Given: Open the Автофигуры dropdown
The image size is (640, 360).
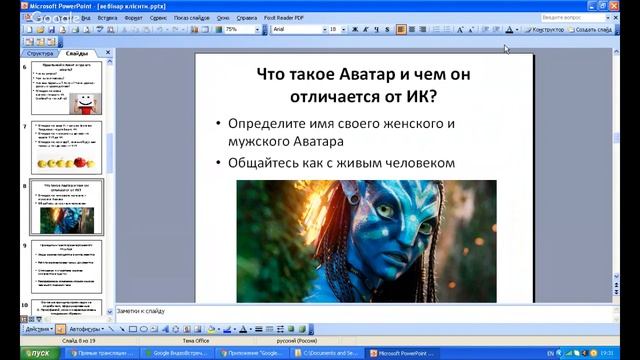Looking at the screenshot, I should click(x=86, y=329).
